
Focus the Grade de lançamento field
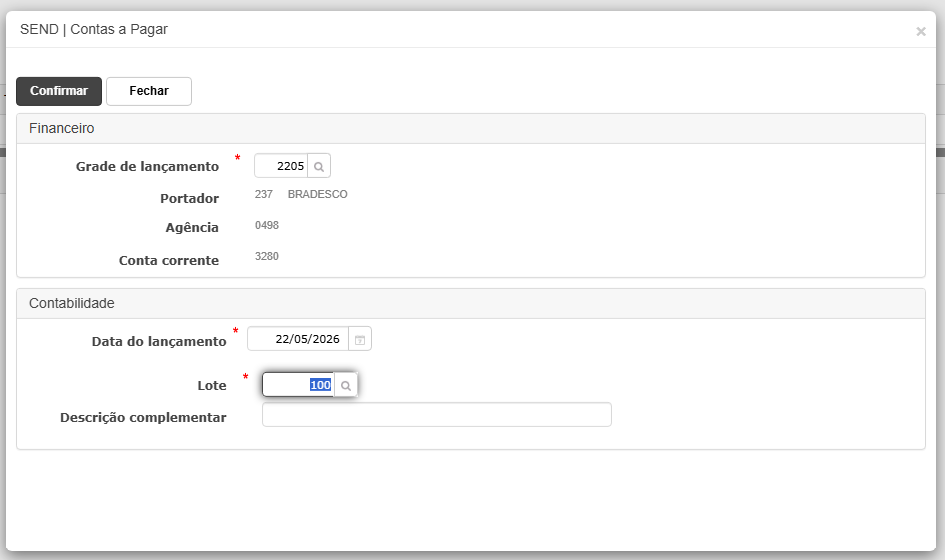click(x=281, y=166)
